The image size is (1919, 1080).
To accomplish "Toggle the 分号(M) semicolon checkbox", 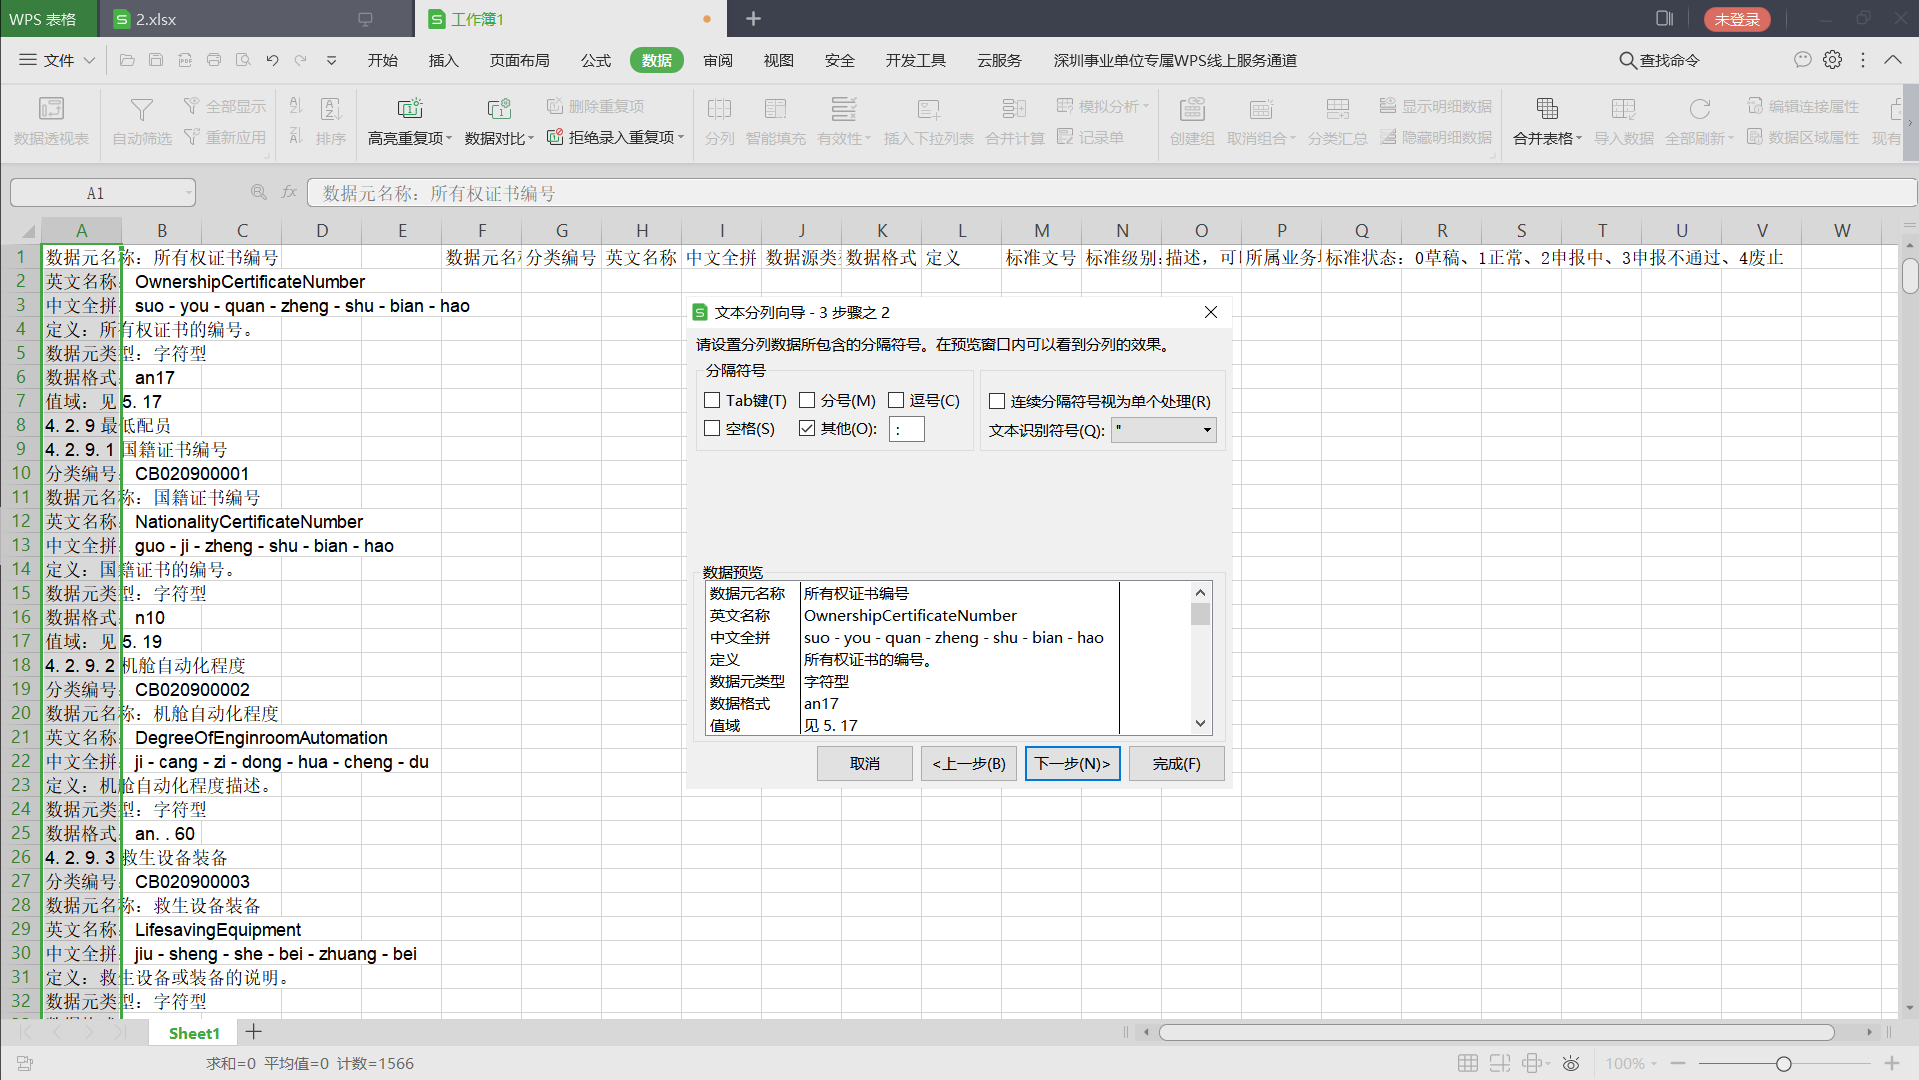I will [x=807, y=400].
